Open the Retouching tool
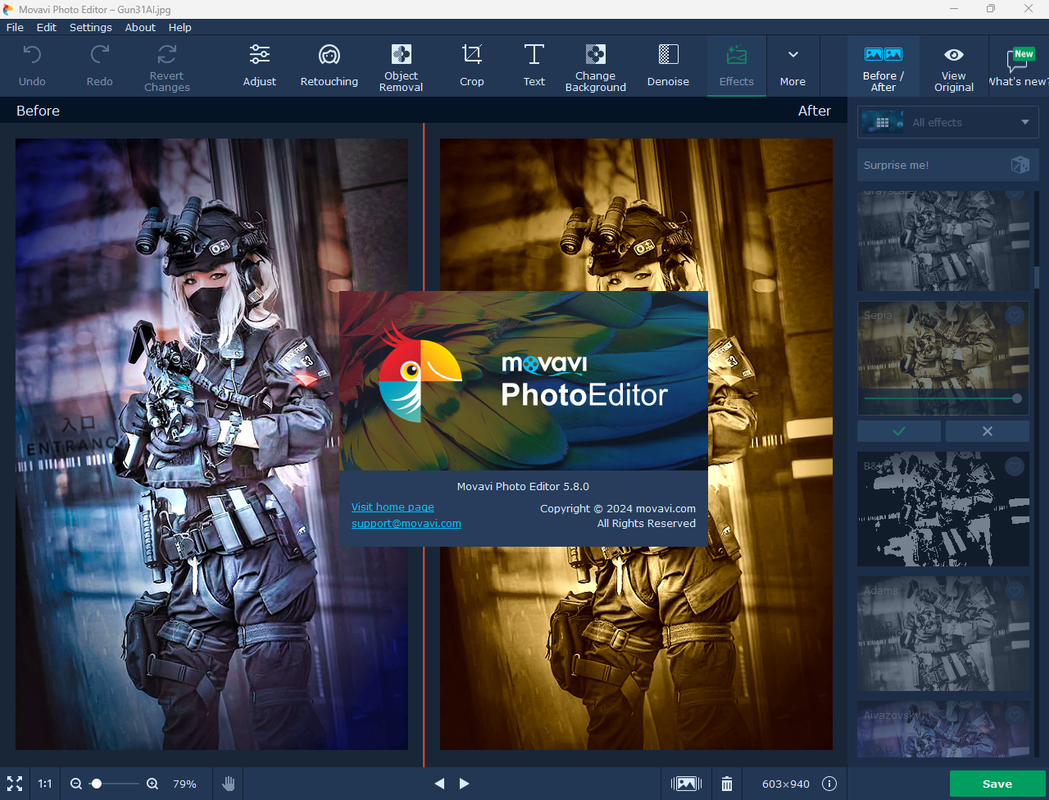The image size is (1049, 800). pos(329,66)
